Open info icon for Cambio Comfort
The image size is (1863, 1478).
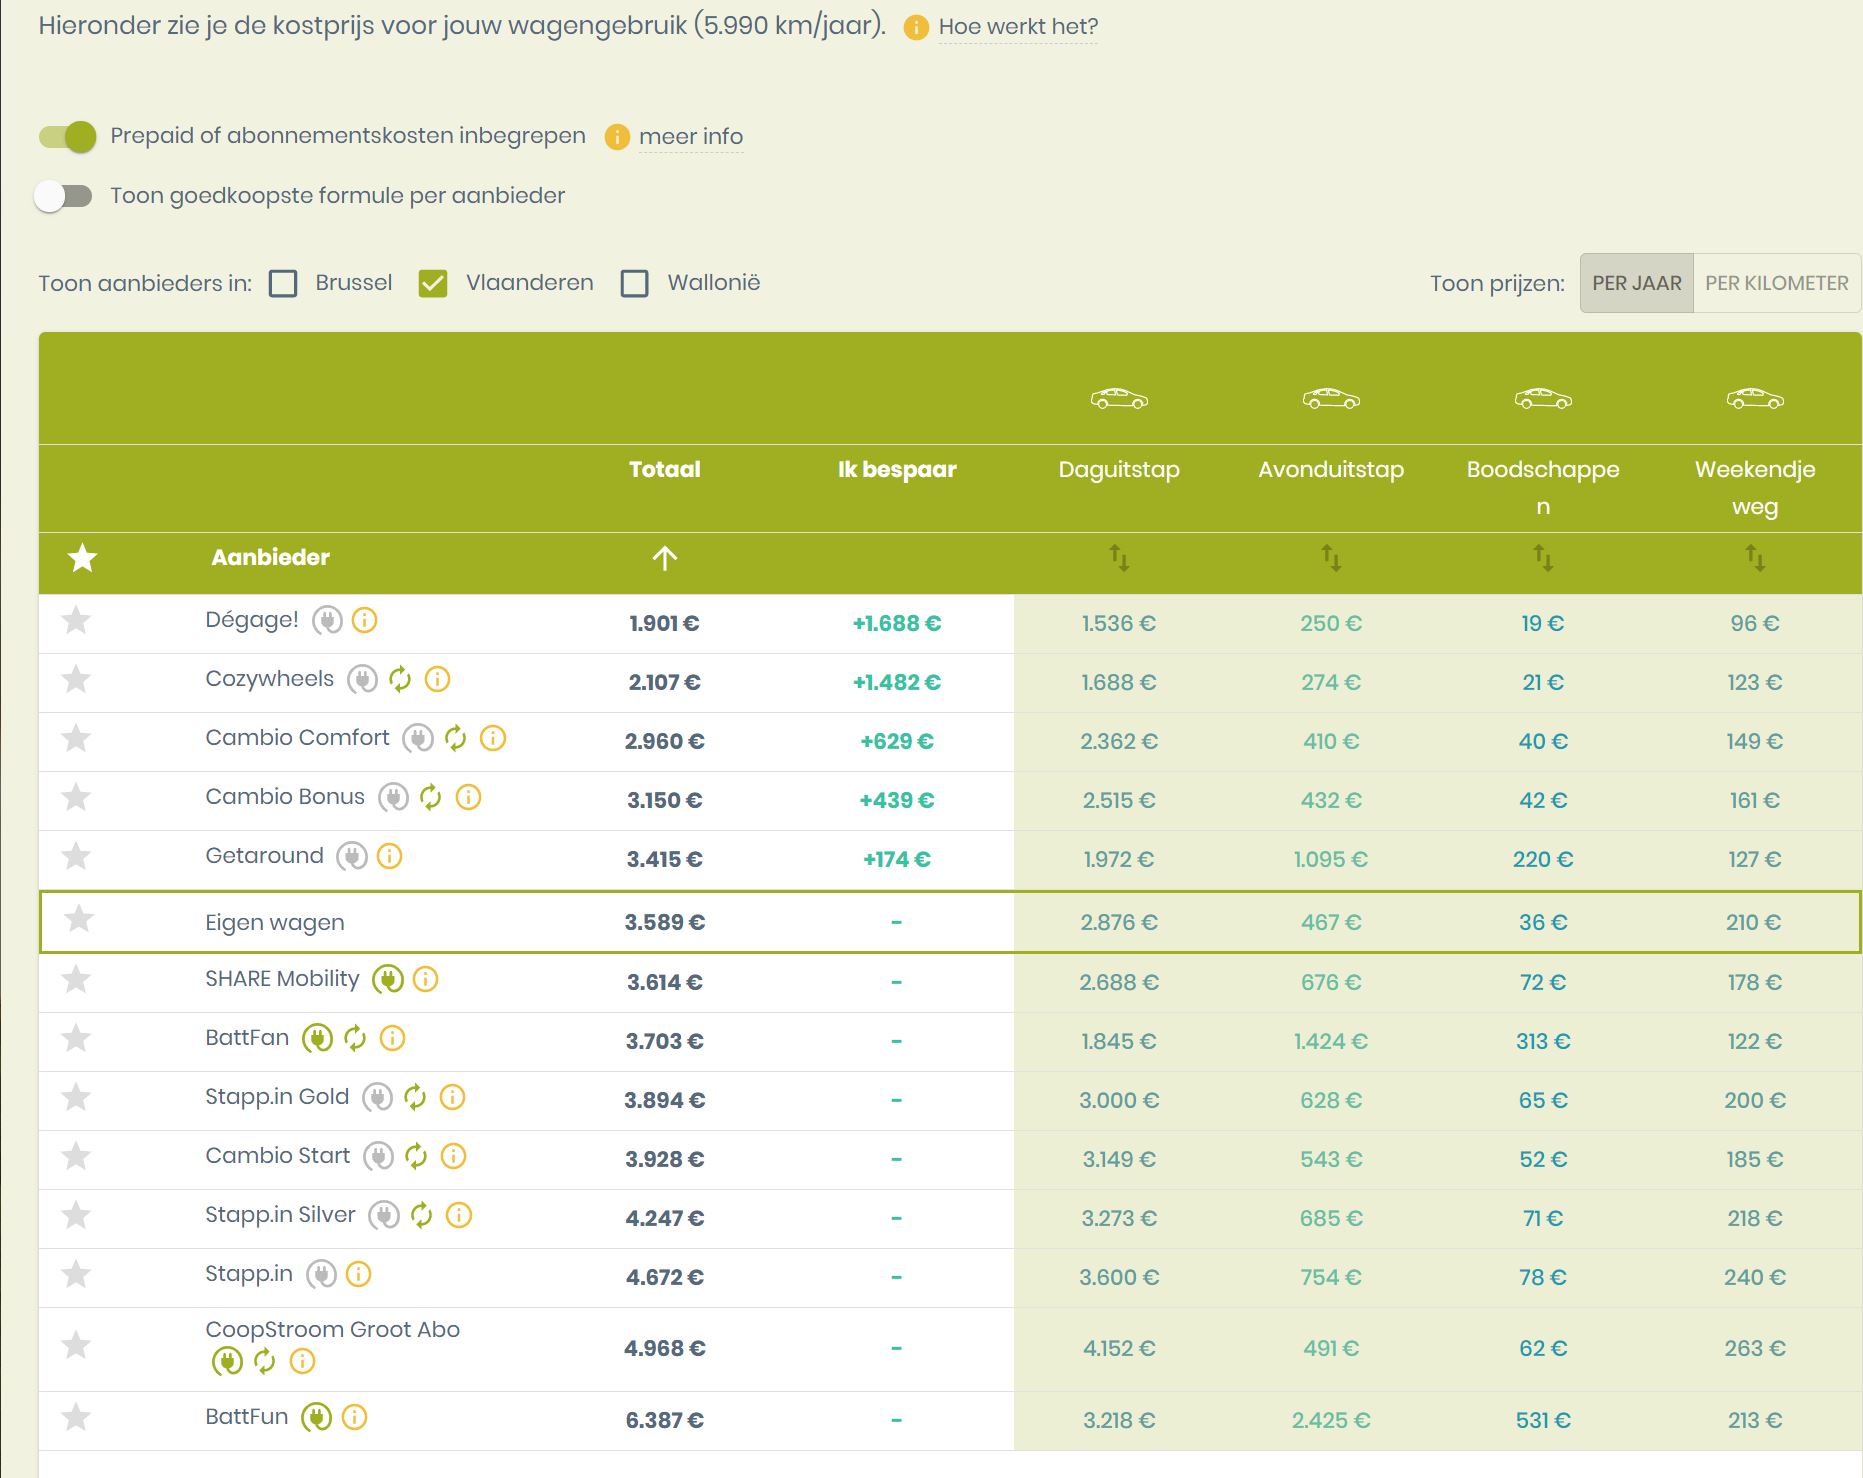point(492,739)
